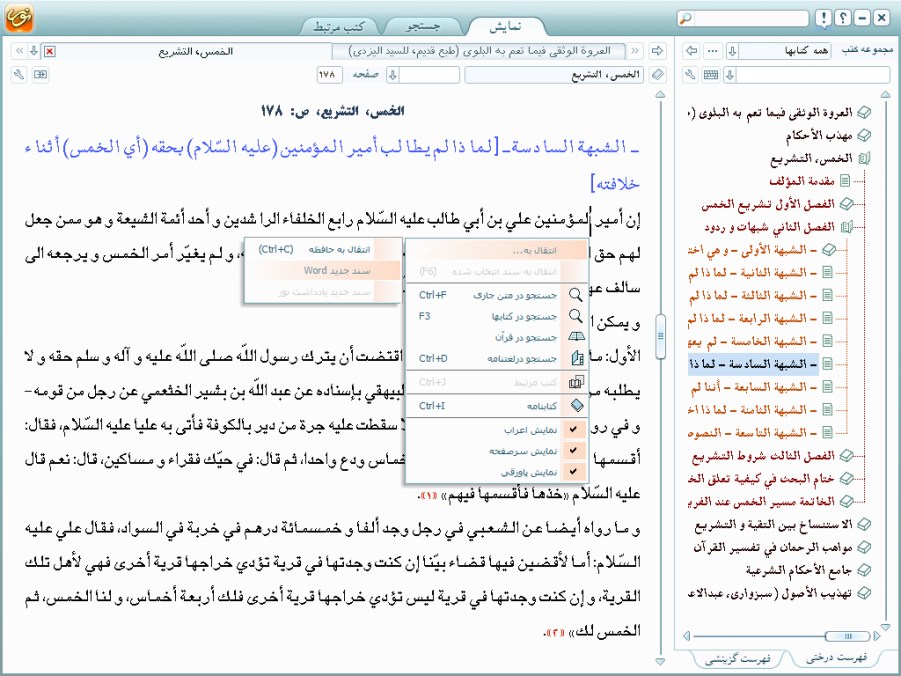
Task: Open the index search field dropdown arrow
Action: click(730, 75)
